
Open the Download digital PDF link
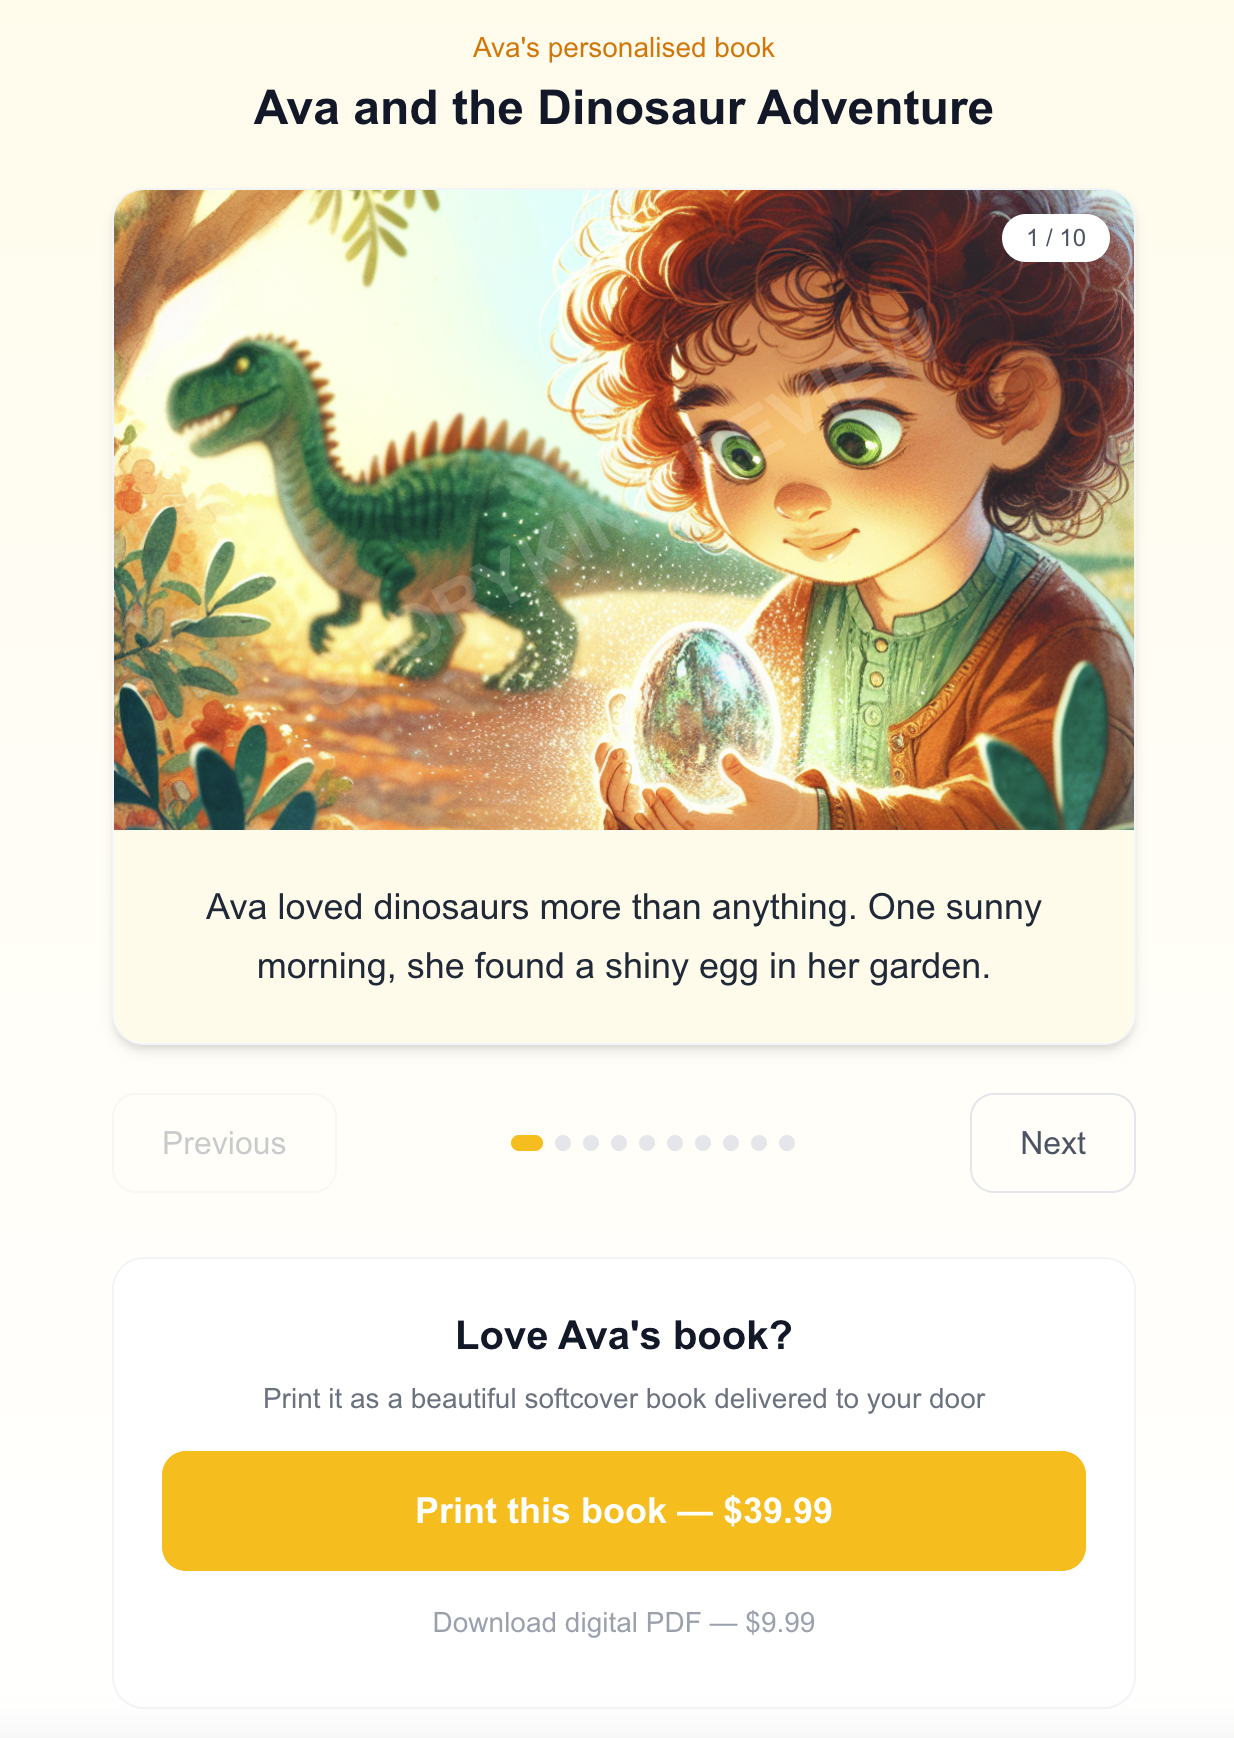click(x=624, y=1622)
